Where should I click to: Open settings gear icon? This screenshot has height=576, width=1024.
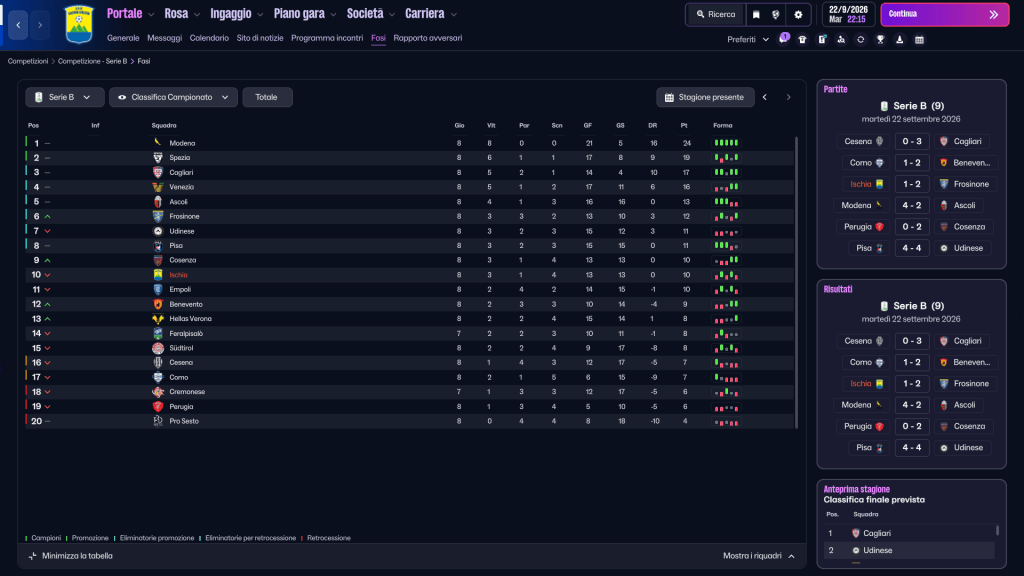(798, 14)
